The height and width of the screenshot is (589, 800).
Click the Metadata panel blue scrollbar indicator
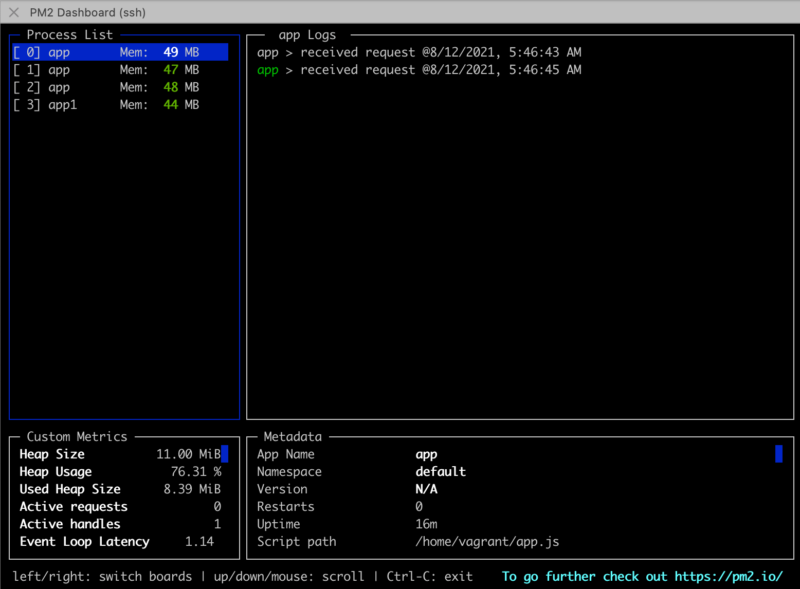(x=778, y=454)
